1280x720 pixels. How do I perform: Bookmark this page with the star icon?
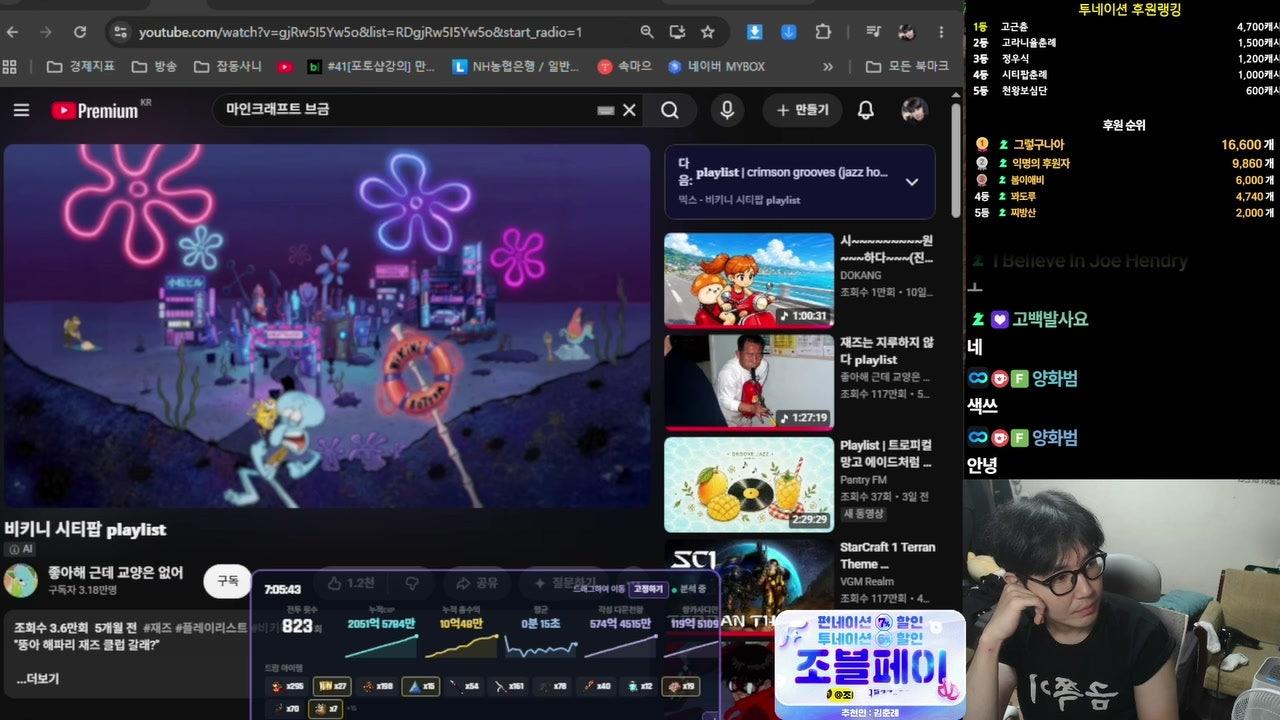point(708,32)
